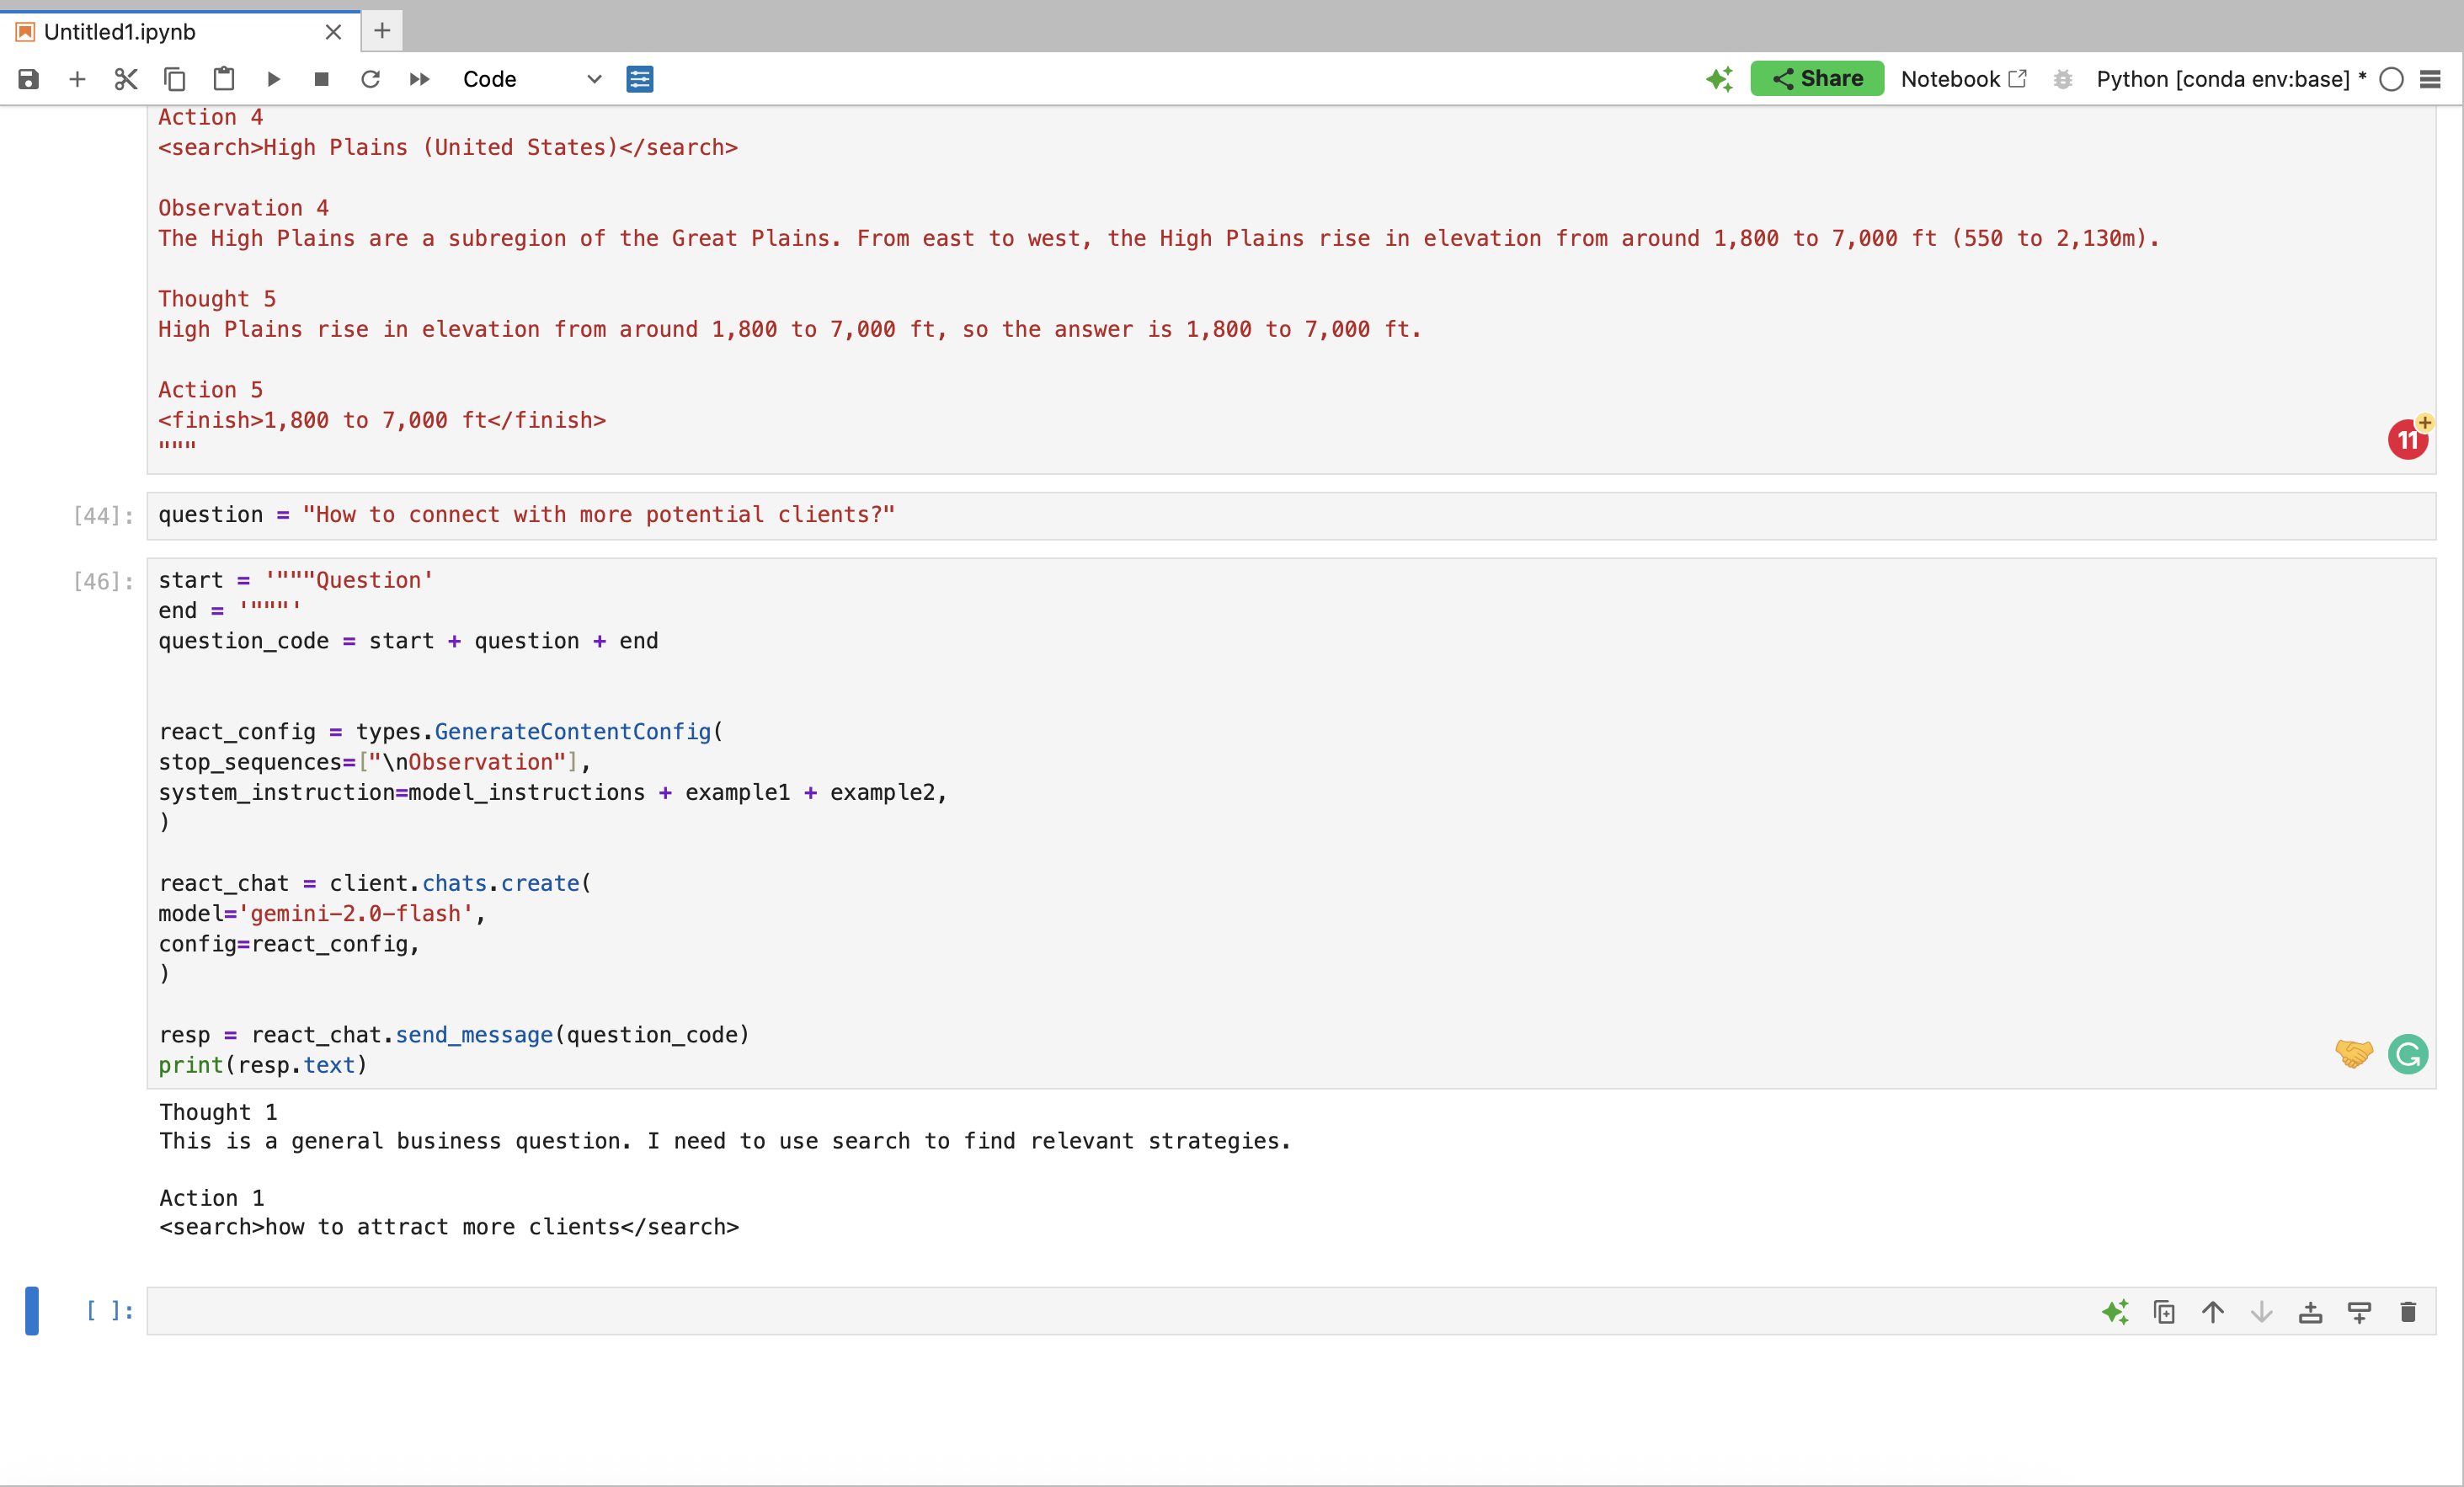Enable the debugger bug icon
Viewport: 2464px width, 1487px height.
2062,79
